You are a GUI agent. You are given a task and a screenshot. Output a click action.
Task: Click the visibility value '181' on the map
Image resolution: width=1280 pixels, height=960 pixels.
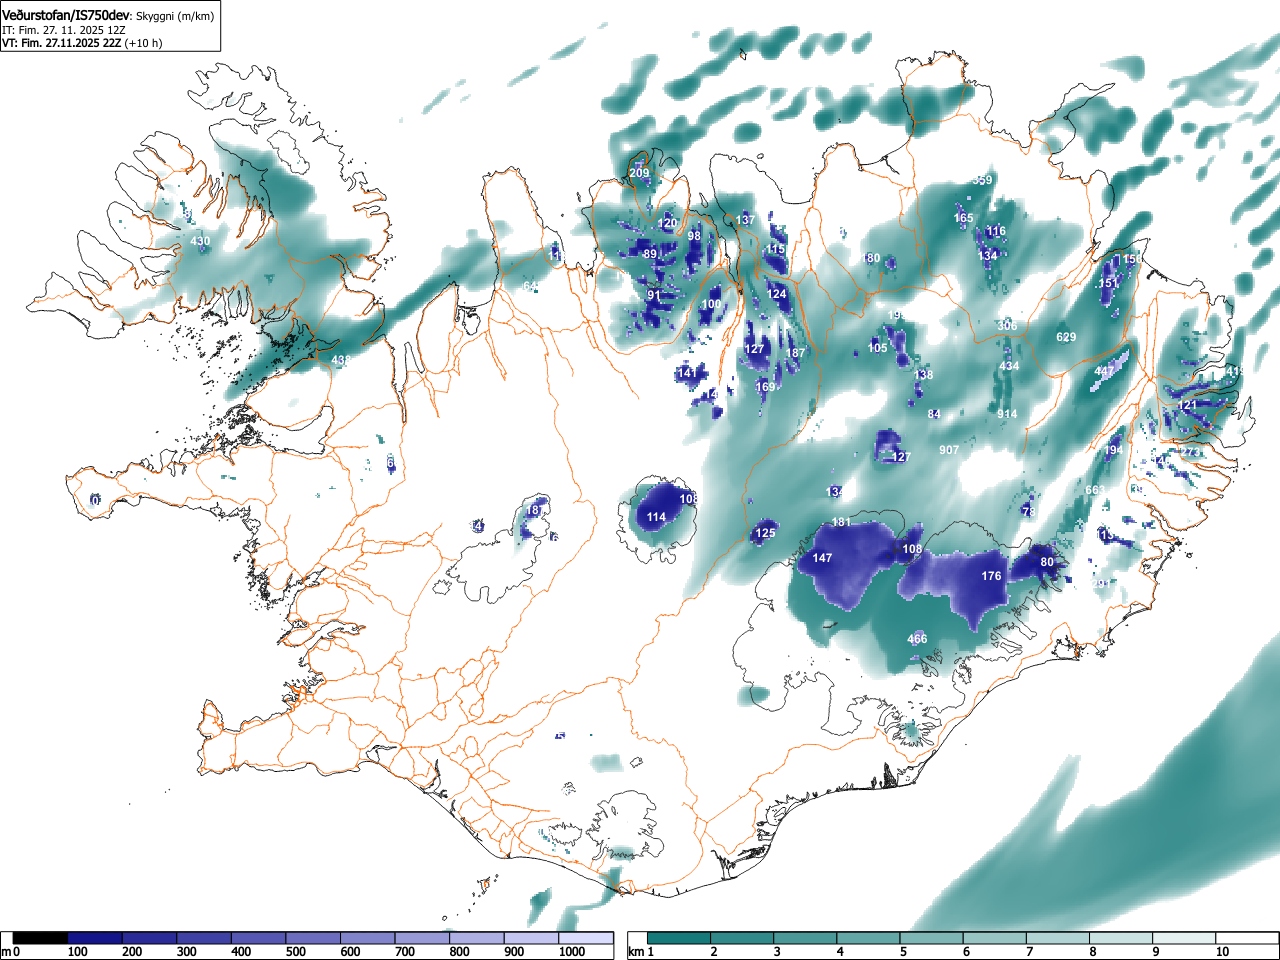pos(841,522)
